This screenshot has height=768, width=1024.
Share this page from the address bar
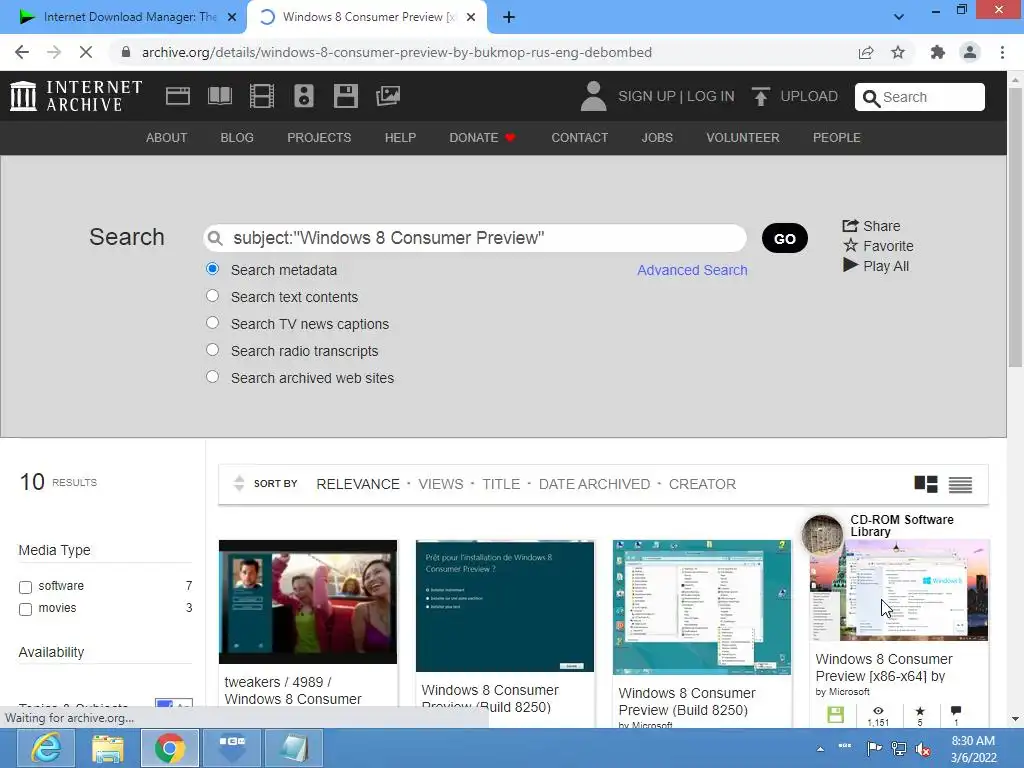pyautogui.click(x=866, y=52)
